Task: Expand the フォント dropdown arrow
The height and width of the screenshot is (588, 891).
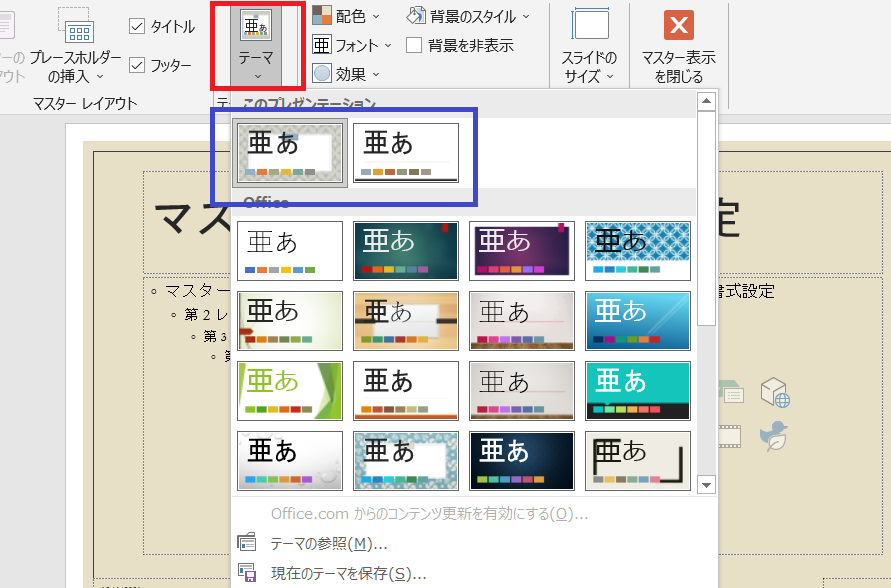Action: (386, 44)
